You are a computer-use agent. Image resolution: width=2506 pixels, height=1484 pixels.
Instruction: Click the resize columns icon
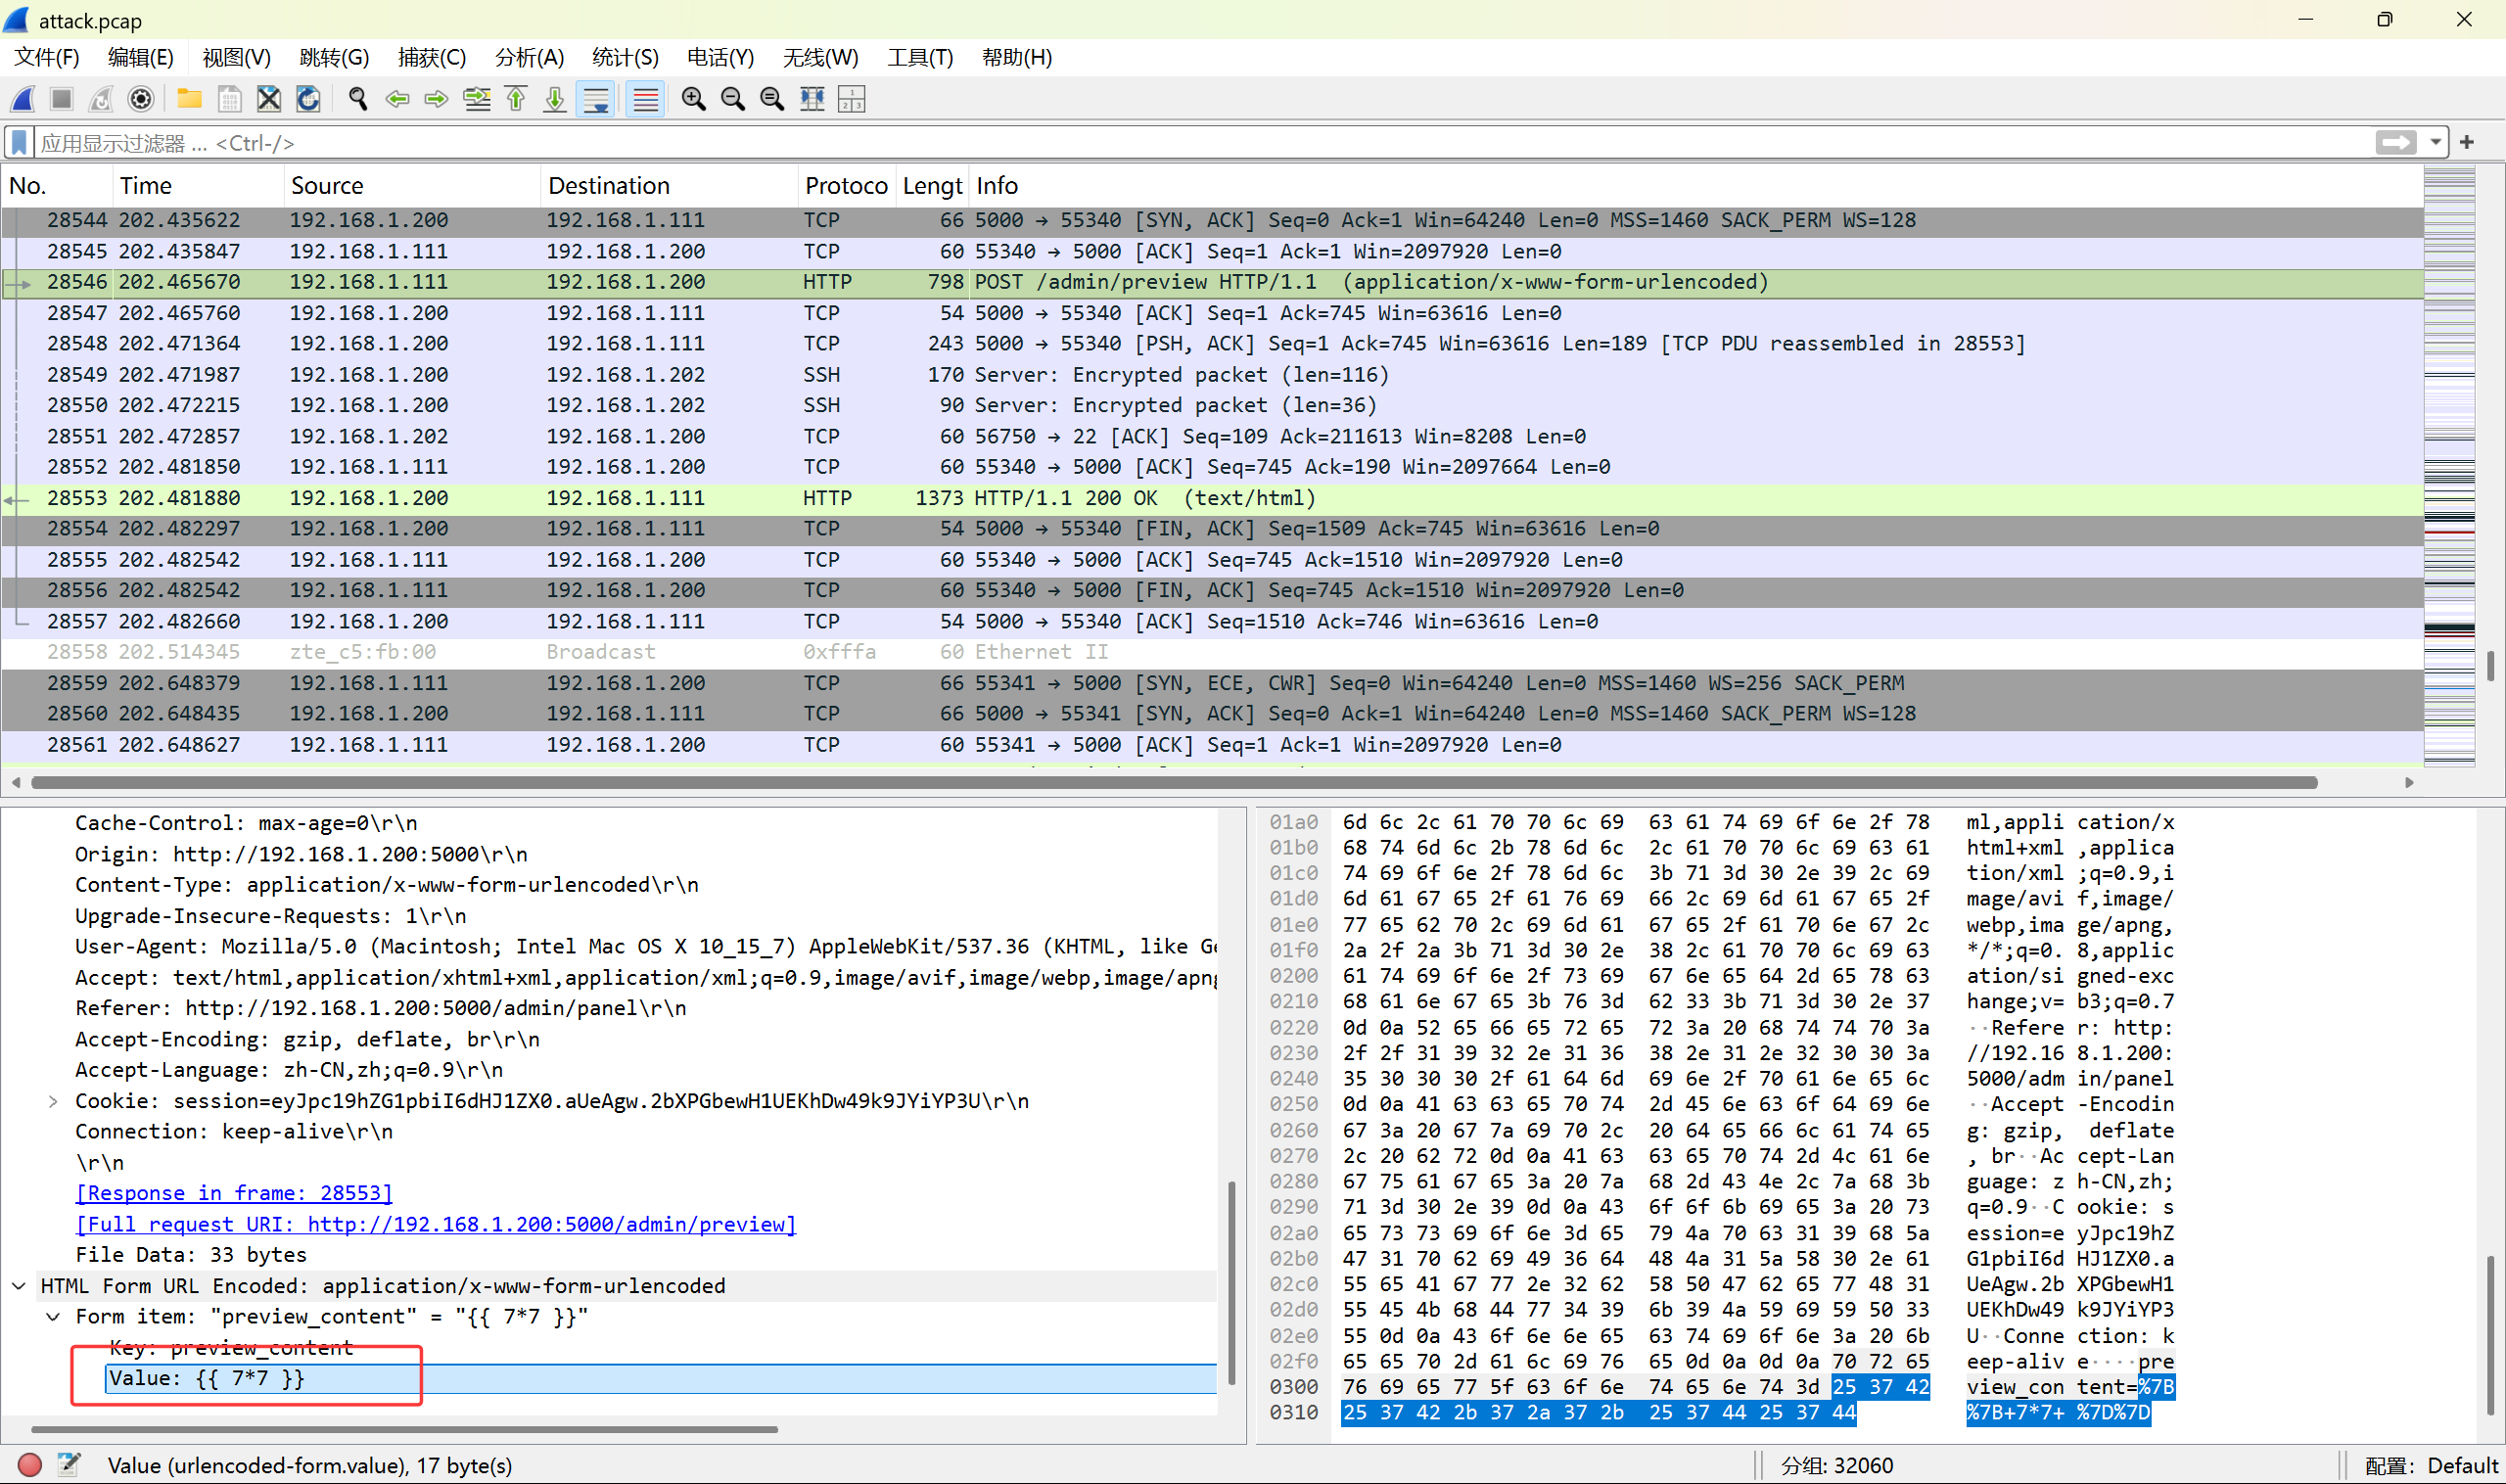[x=812, y=99]
